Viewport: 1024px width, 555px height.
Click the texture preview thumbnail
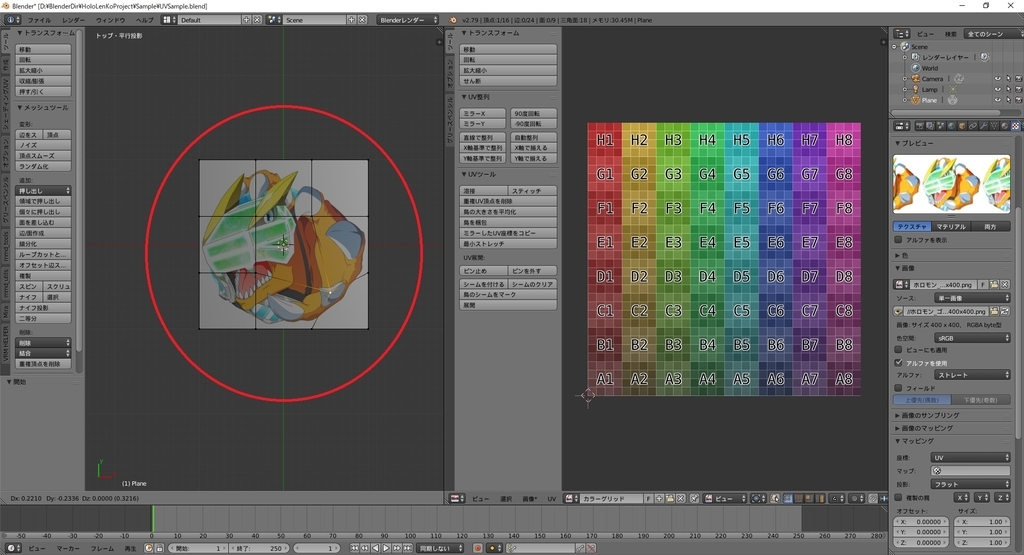click(x=952, y=183)
